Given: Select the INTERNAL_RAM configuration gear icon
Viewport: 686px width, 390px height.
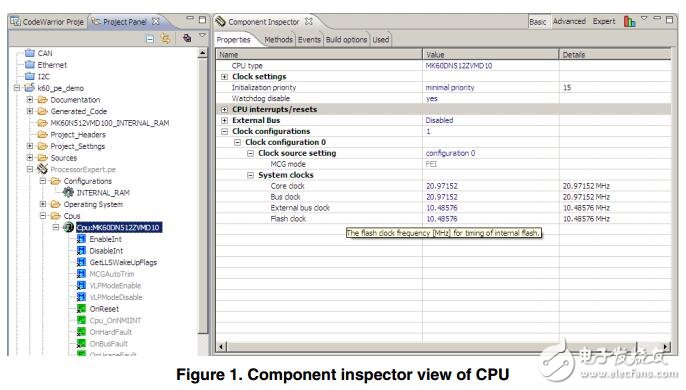Looking at the screenshot, I should (68, 192).
